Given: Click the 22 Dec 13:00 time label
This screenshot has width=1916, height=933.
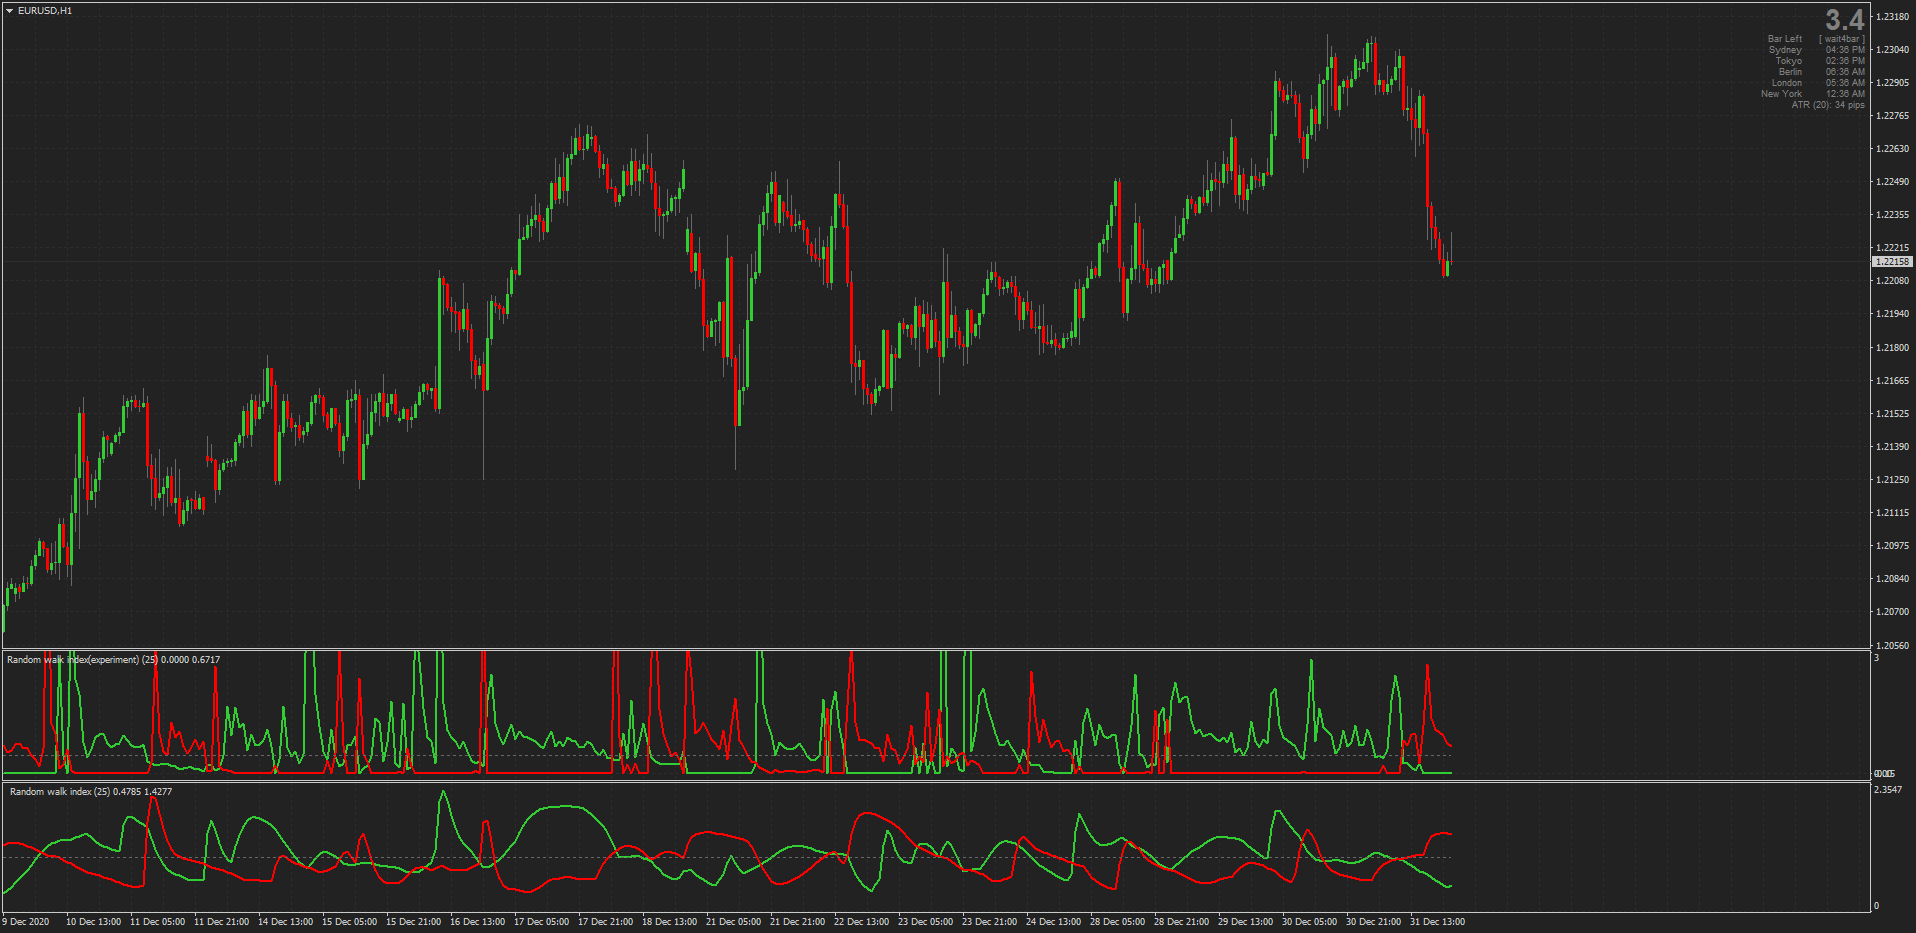Looking at the screenshot, I should 862,922.
